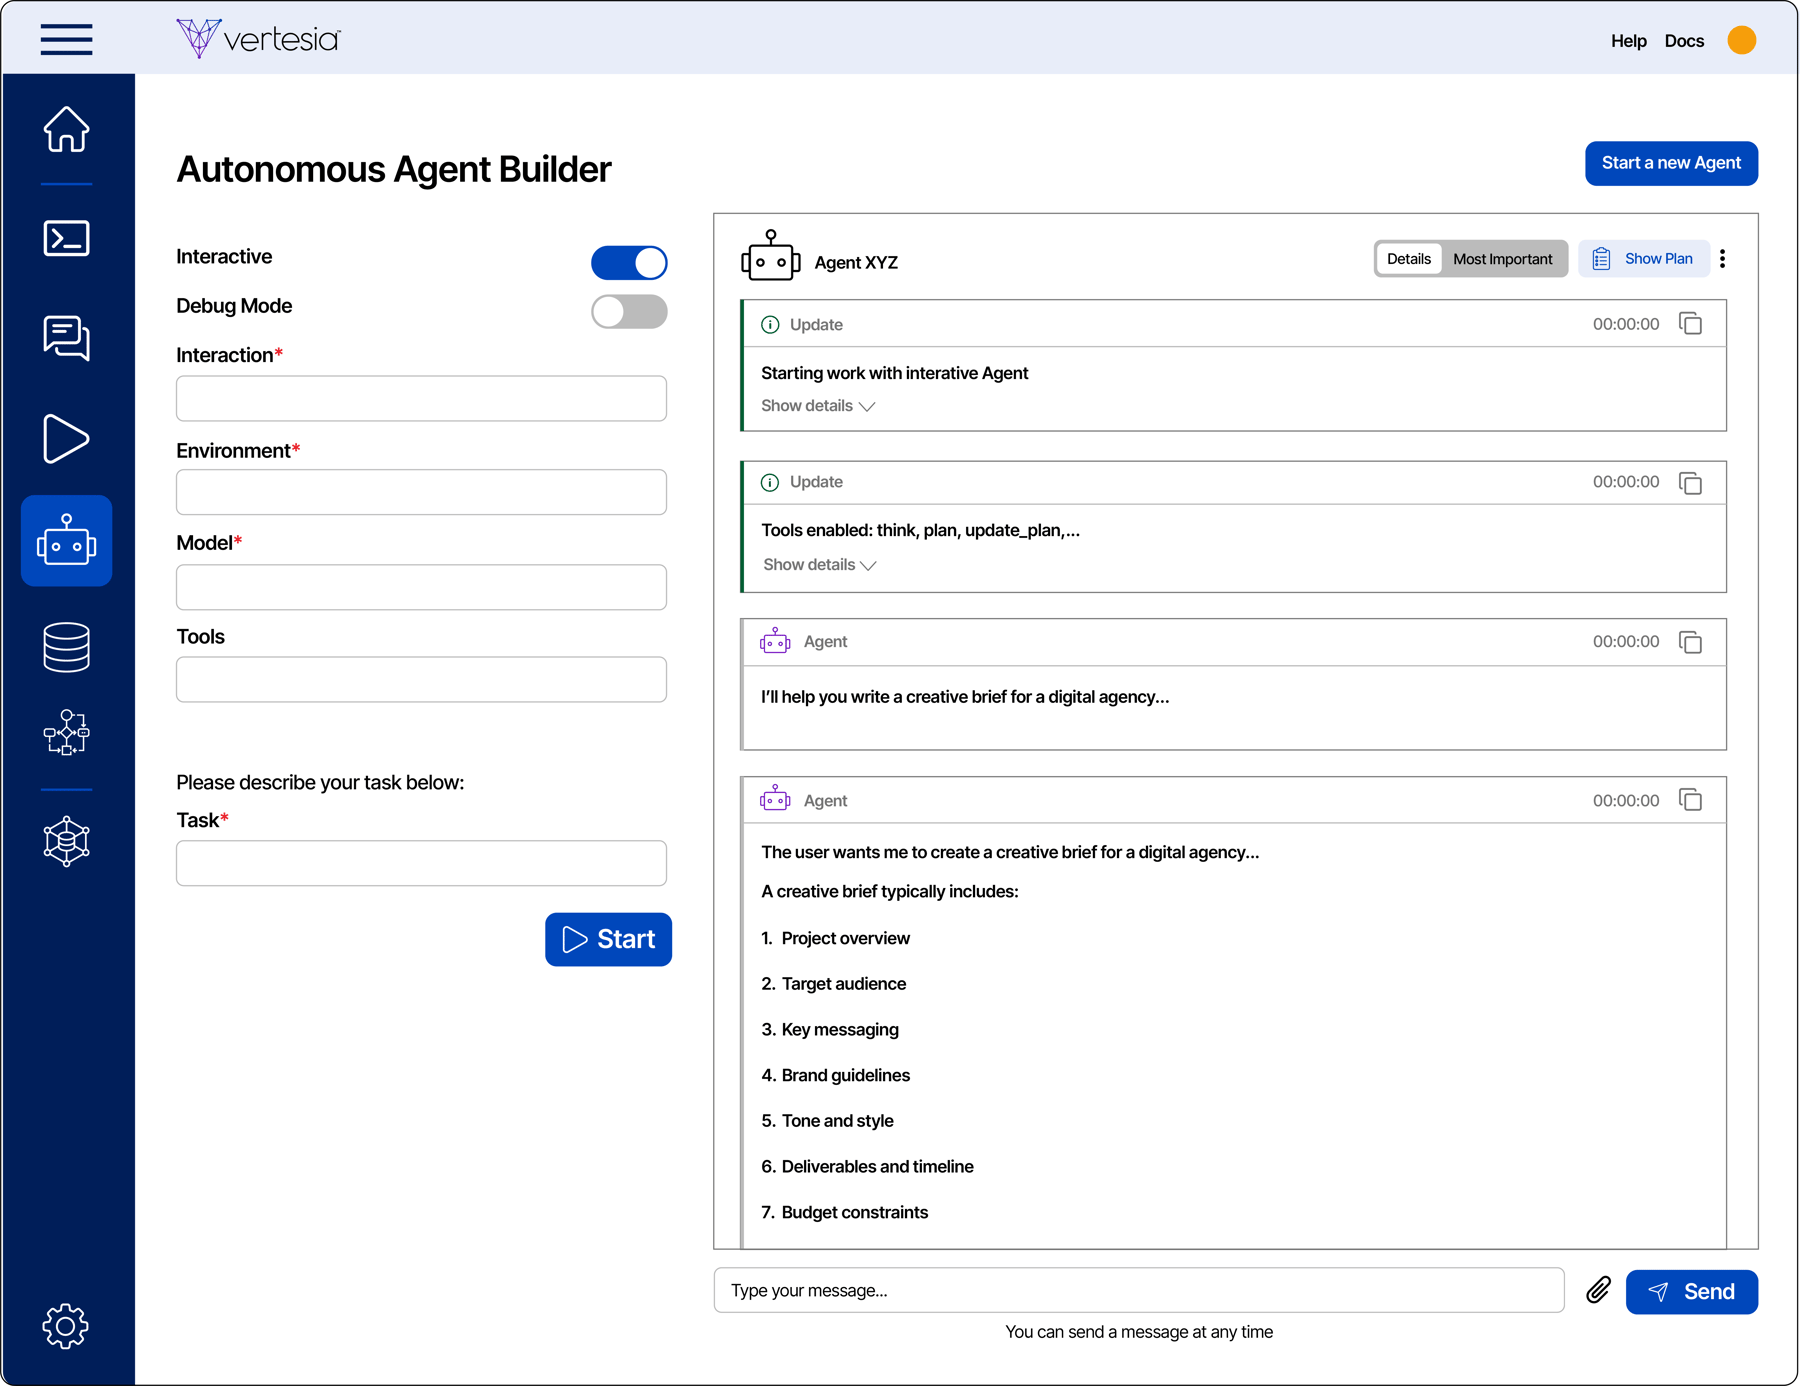Open the Help link

coord(1628,41)
